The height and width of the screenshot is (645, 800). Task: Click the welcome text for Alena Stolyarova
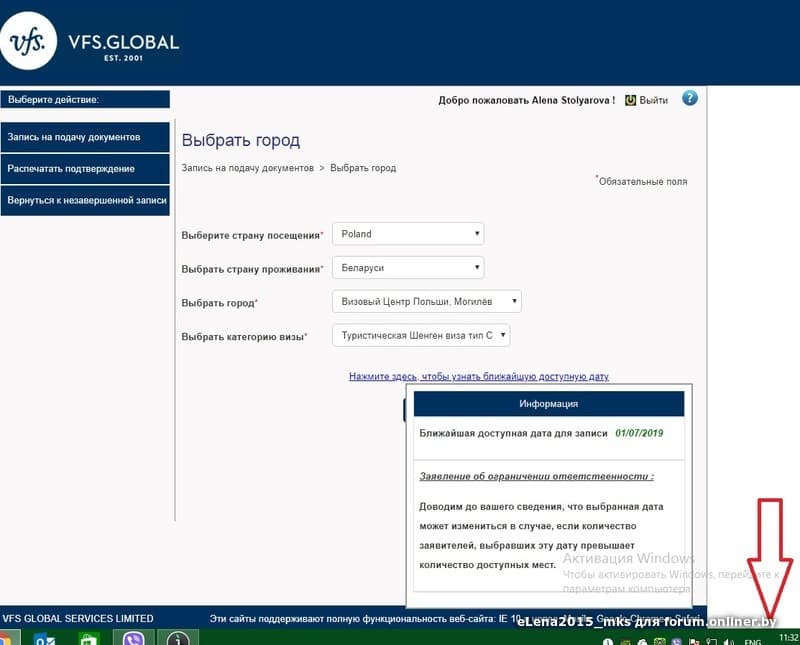coord(527,101)
